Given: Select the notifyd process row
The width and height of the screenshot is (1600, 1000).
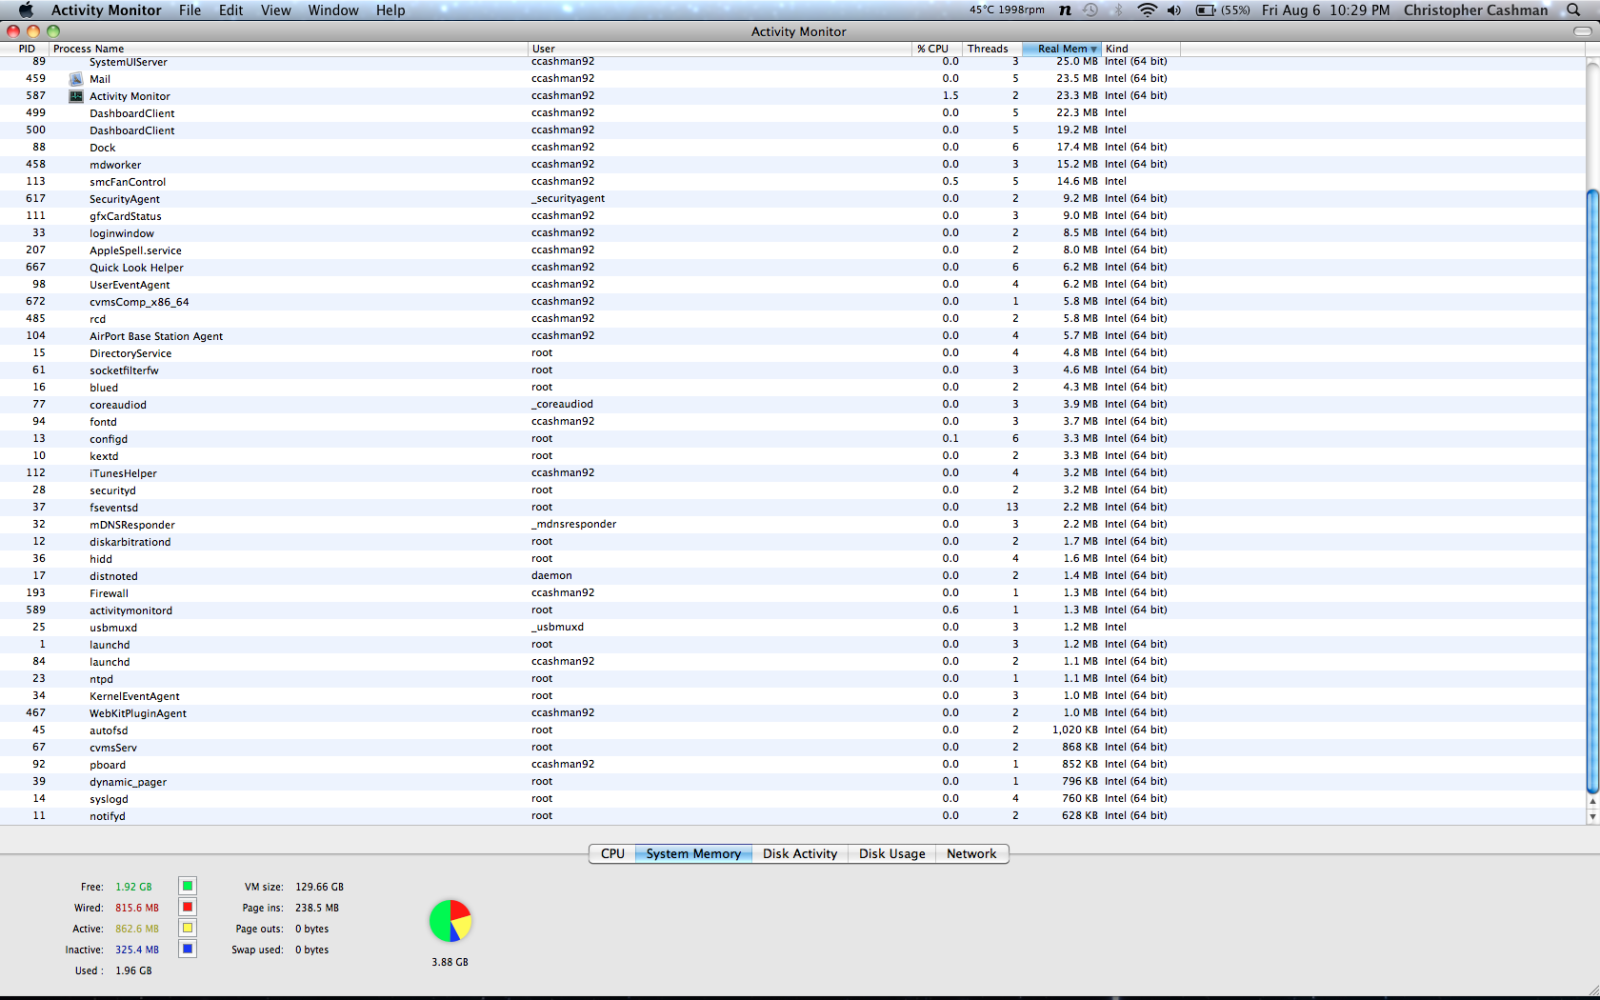Looking at the screenshot, I should point(793,816).
